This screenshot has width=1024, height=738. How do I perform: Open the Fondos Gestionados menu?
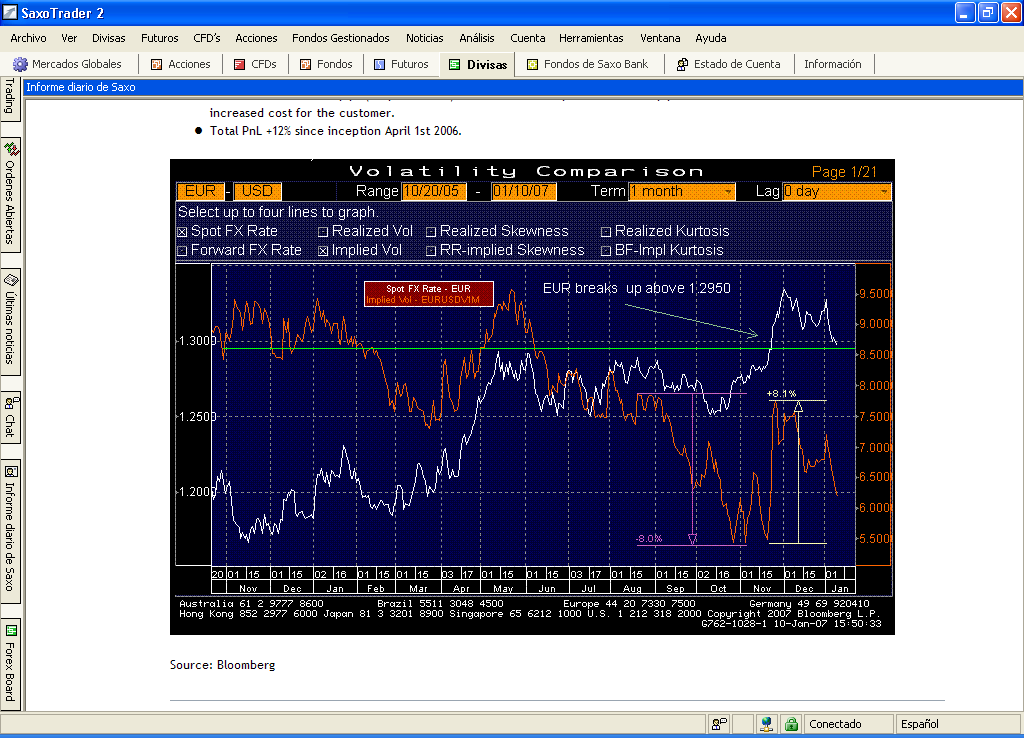(340, 38)
